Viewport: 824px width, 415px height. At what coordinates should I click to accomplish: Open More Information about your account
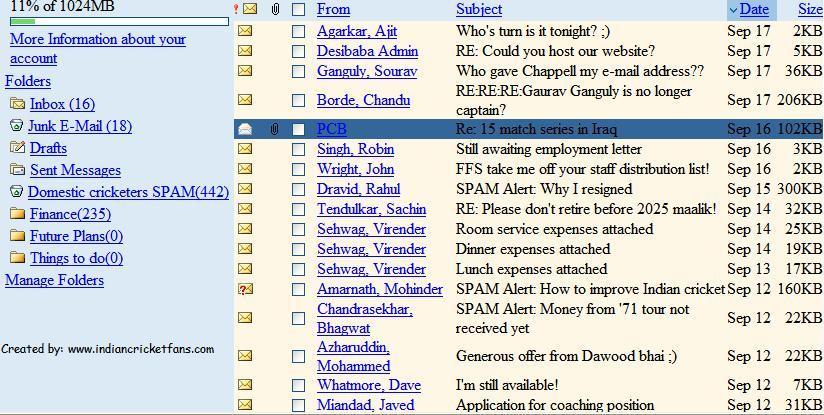97,49
